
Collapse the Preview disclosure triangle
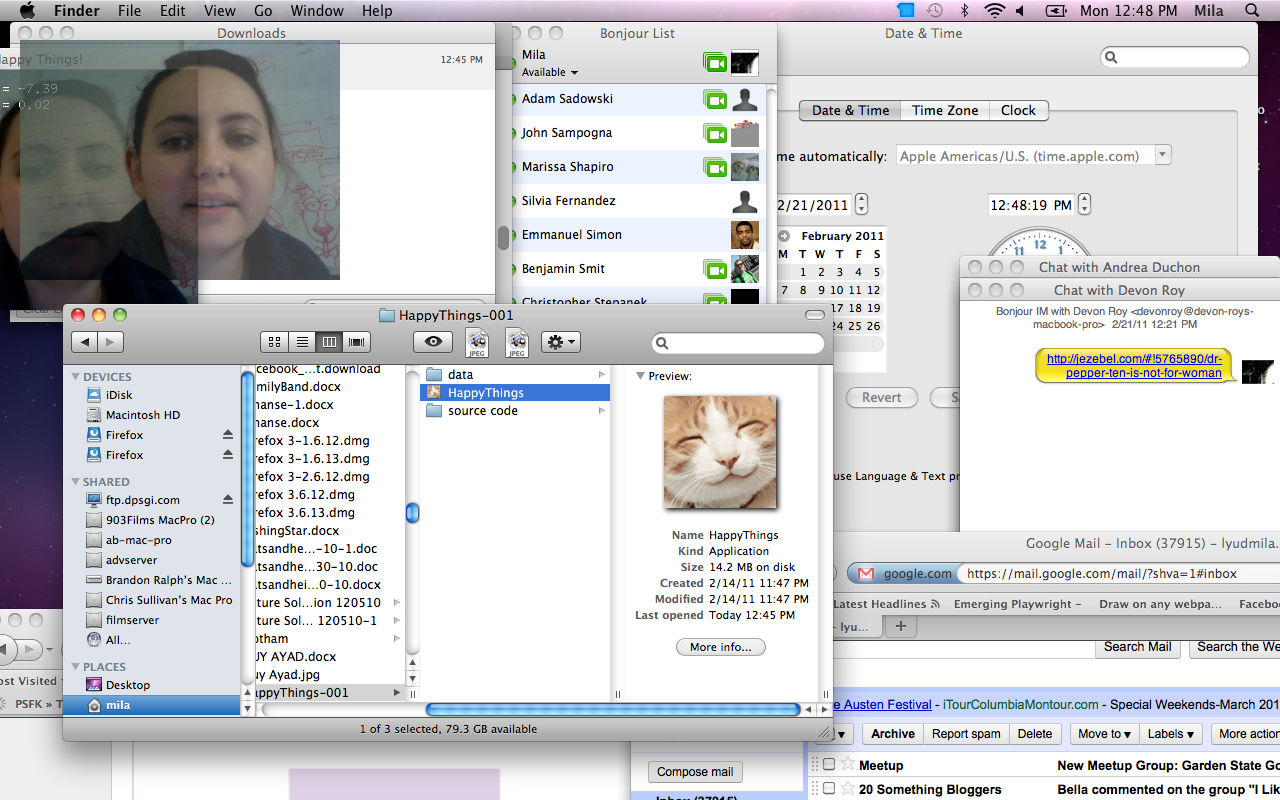(x=640, y=376)
